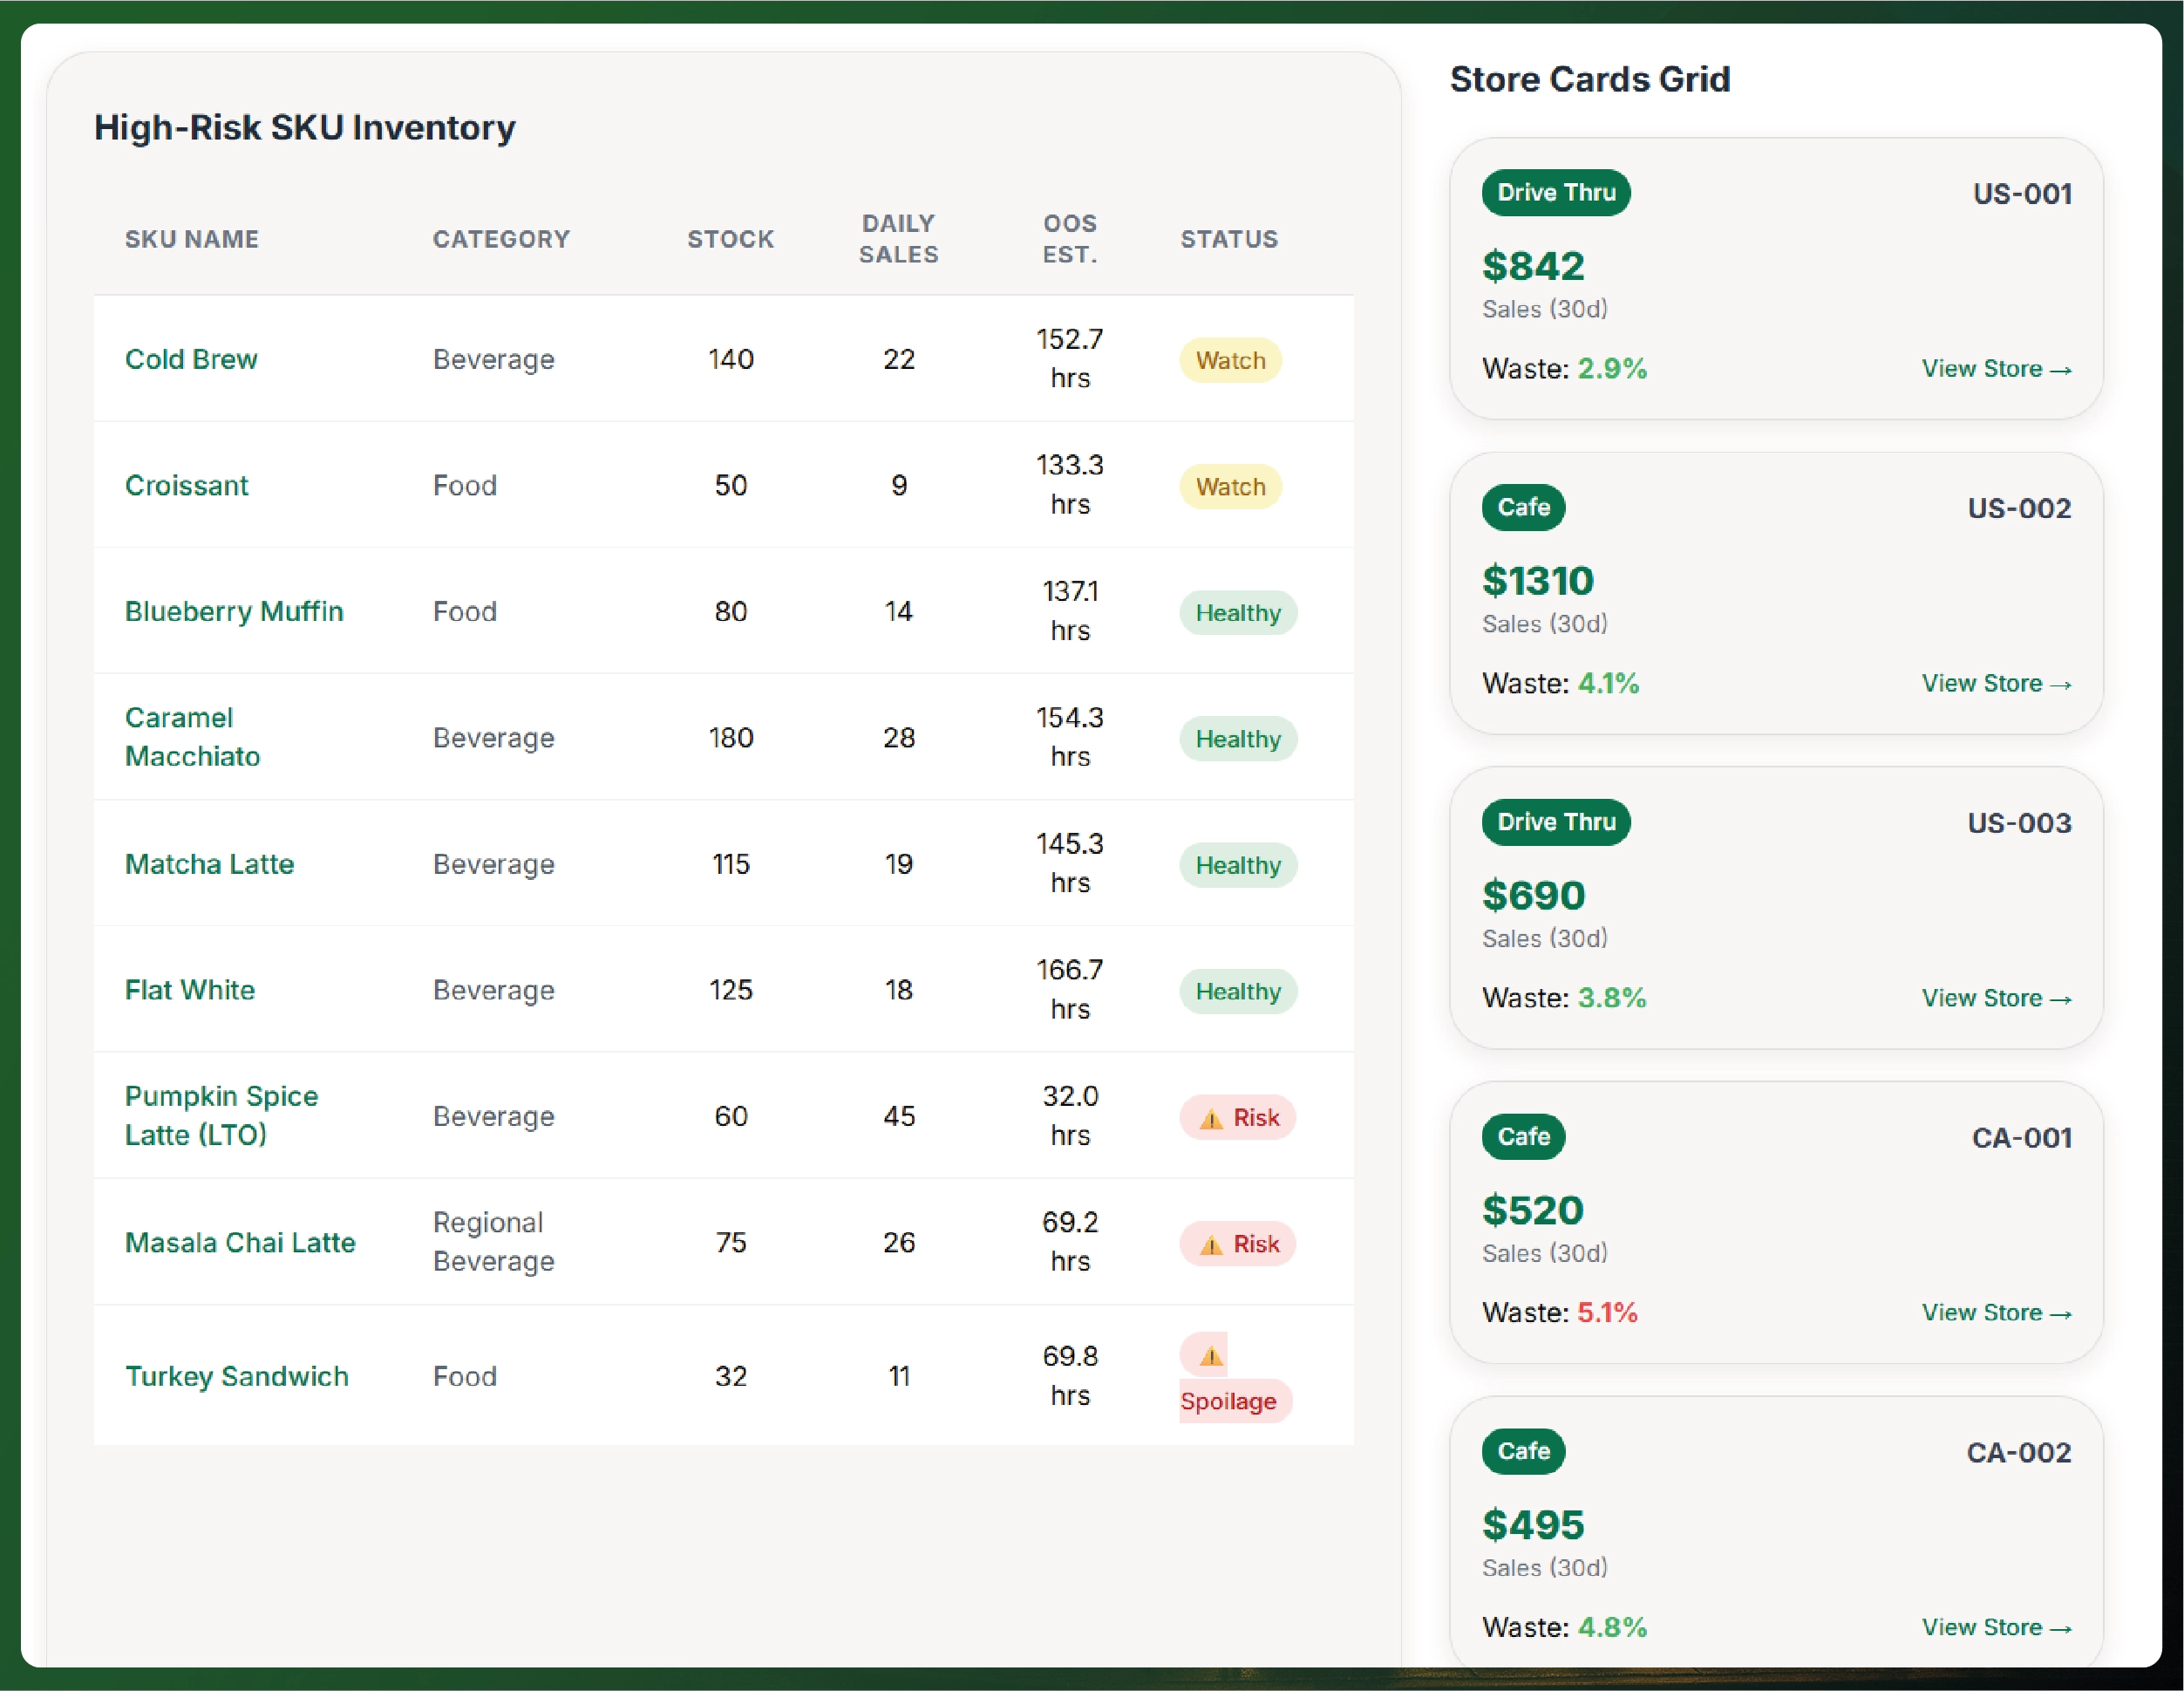Click the Turkey Sandwich spoilage warning icon
This screenshot has height=1691, width=2184.
click(x=1210, y=1356)
